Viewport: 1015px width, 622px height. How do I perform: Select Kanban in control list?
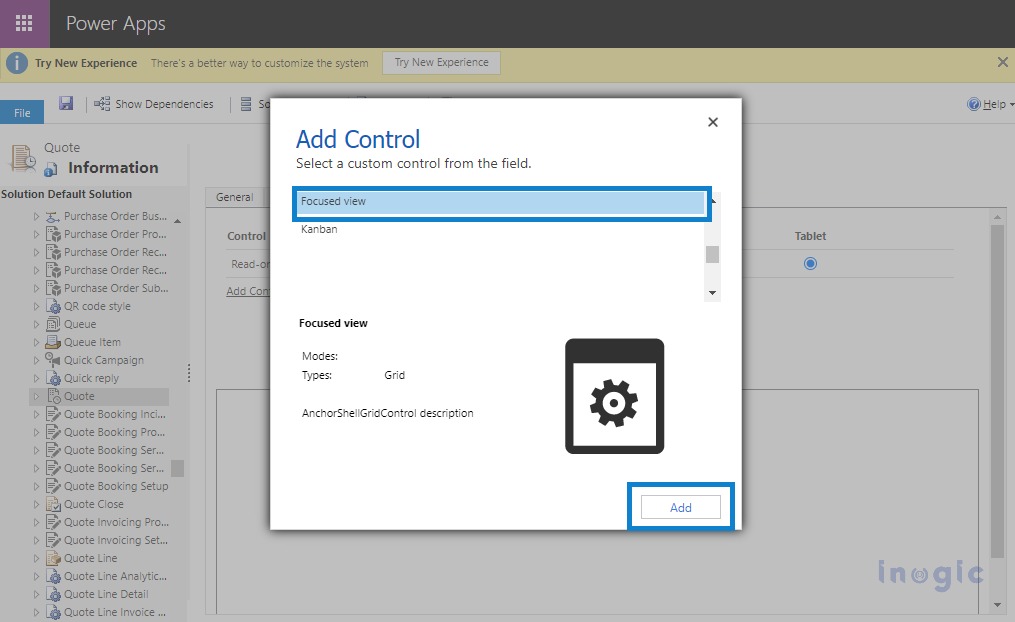(x=502, y=229)
